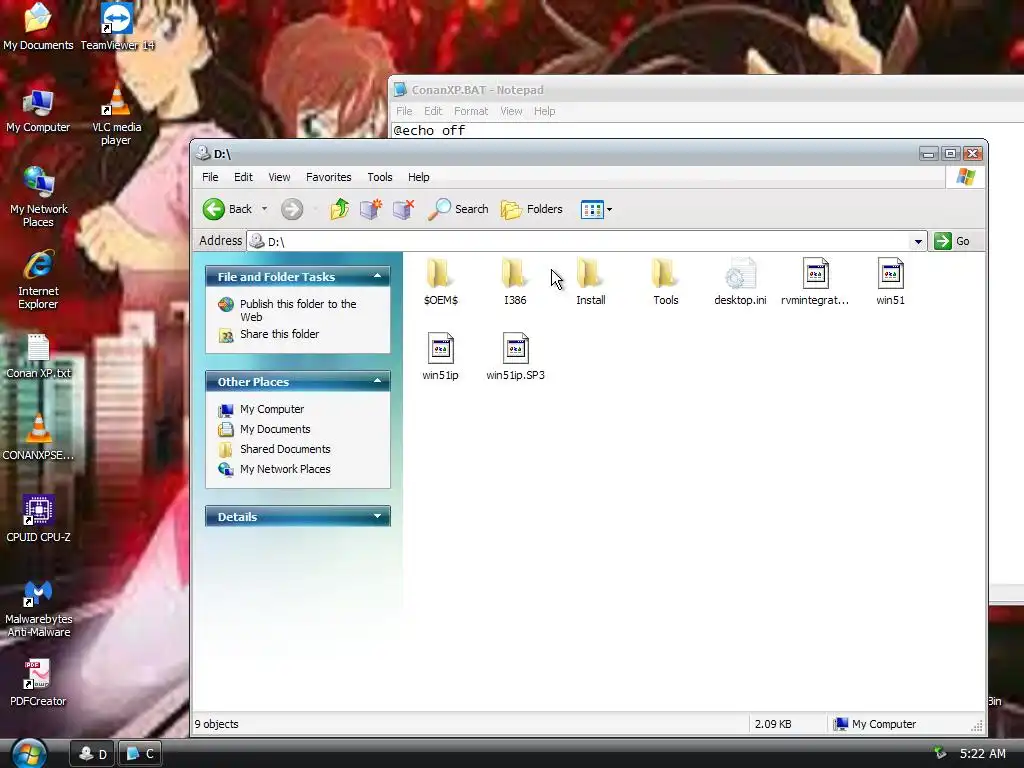The width and height of the screenshot is (1024, 768).
Task: Open the Tools menu
Action: pos(379,177)
